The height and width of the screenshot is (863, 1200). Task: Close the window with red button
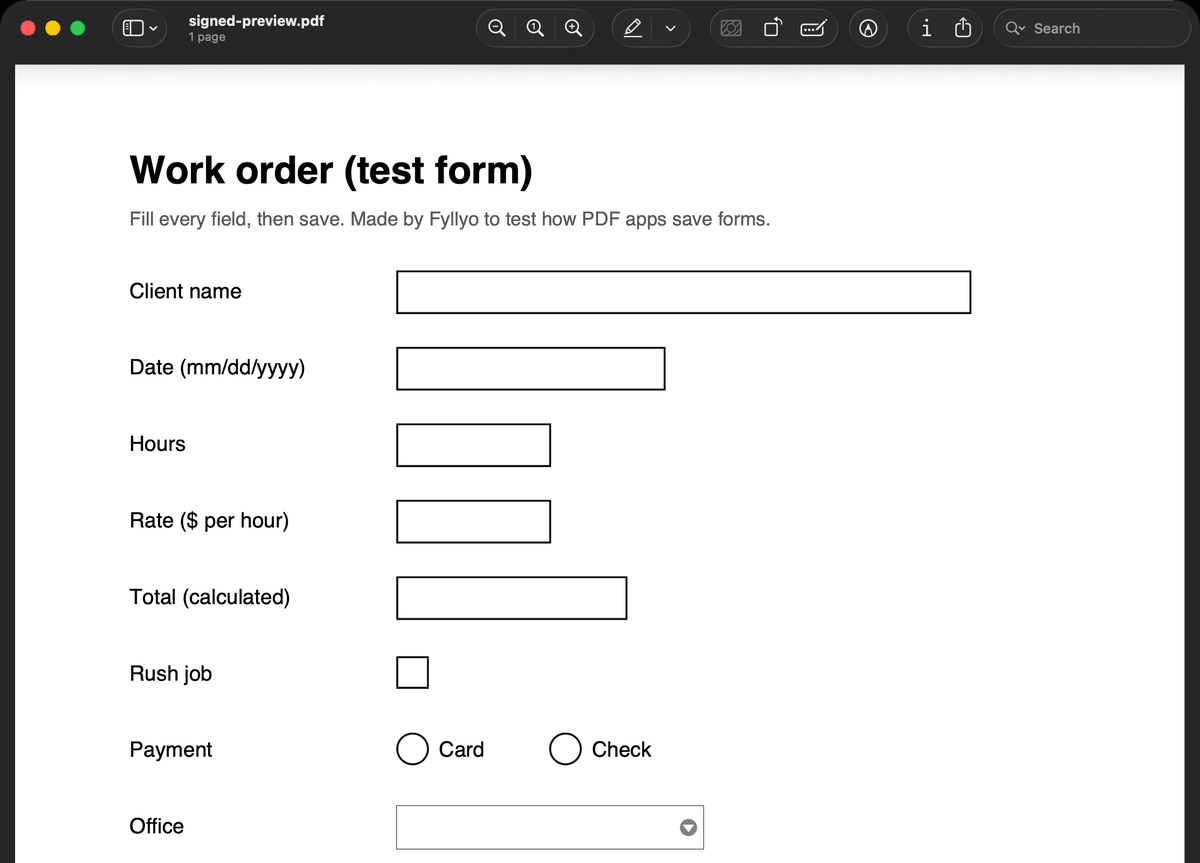pyautogui.click(x=28, y=29)
